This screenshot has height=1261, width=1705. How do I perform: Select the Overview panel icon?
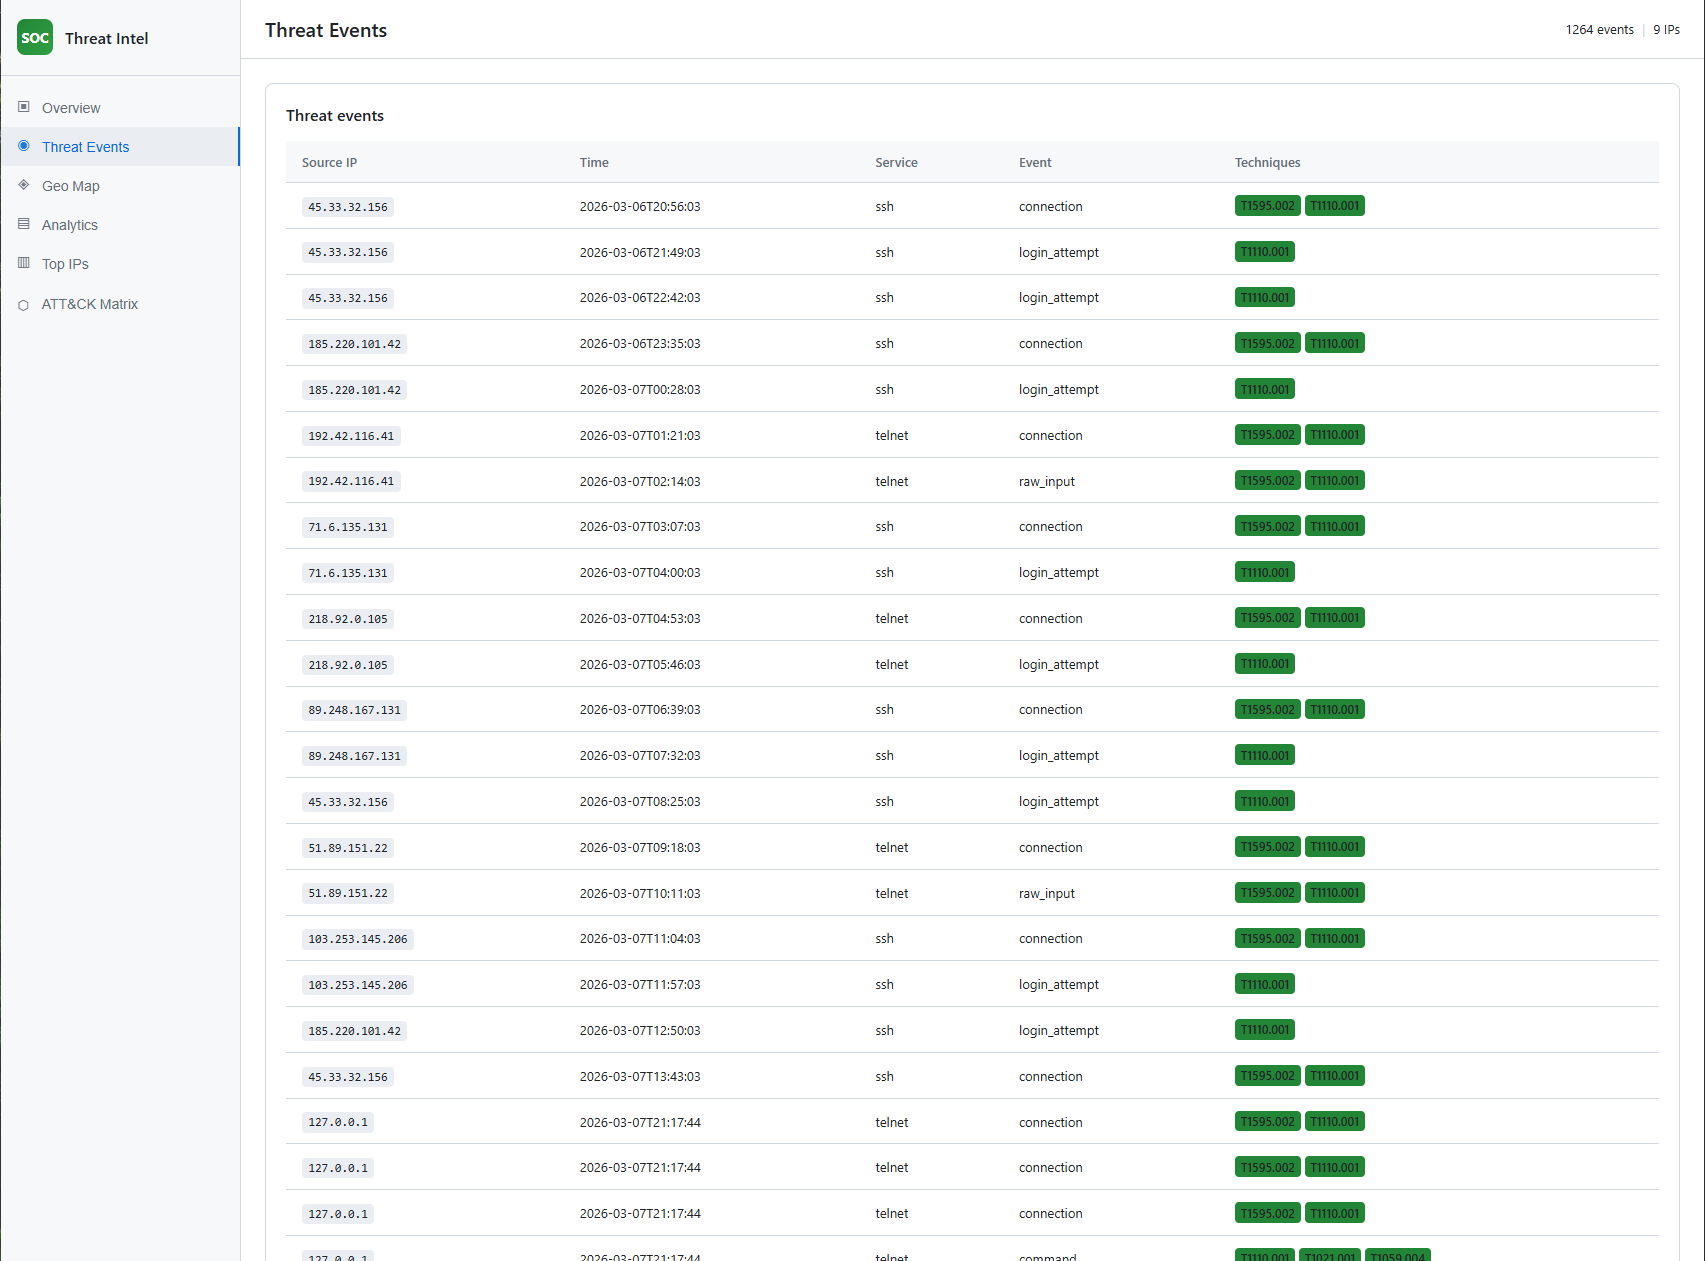tap(23, 107)
